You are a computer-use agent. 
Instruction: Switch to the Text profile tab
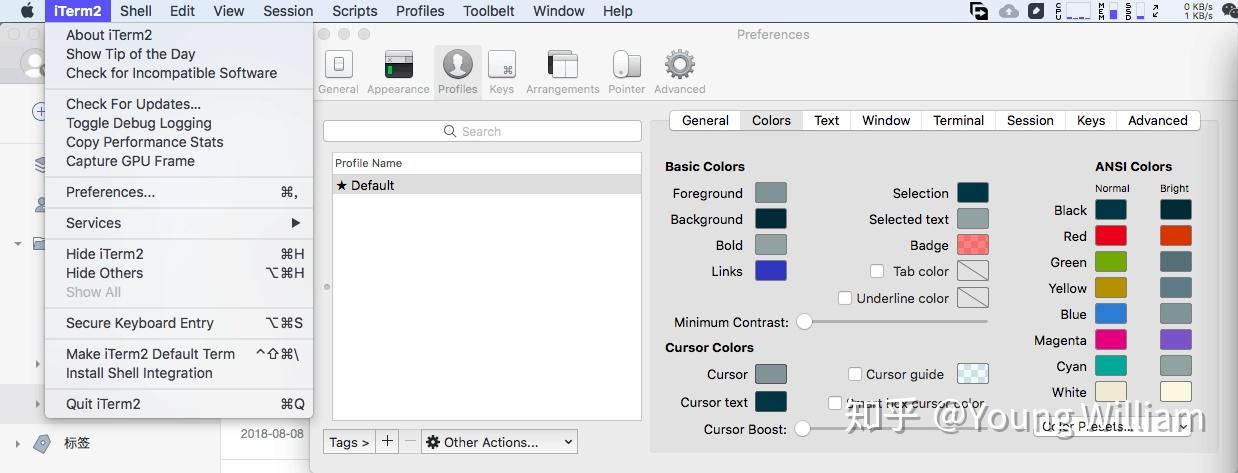[x=826, y=120]
